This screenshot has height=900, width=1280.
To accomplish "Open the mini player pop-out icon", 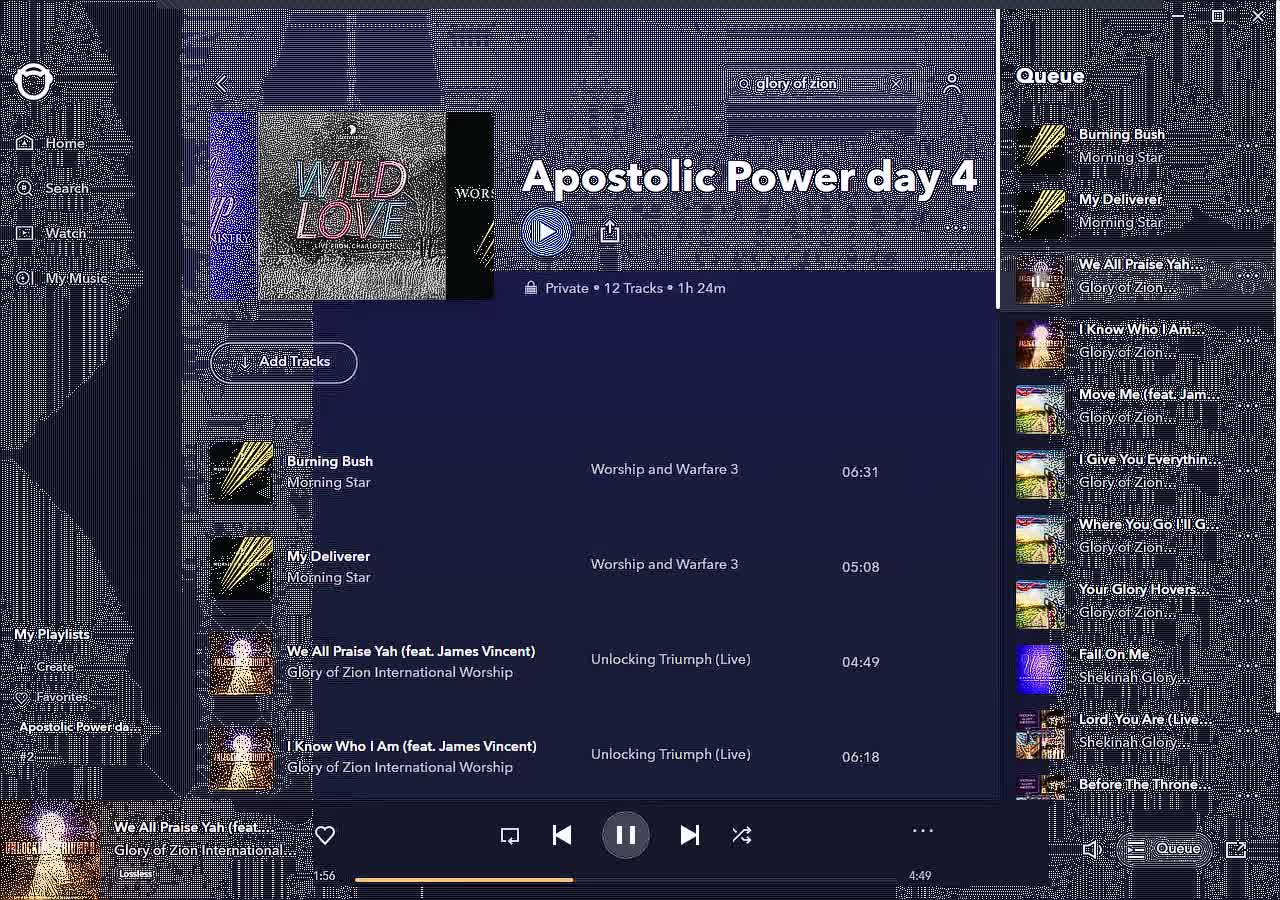I will pyautogui.click(x=1236, y=850).
